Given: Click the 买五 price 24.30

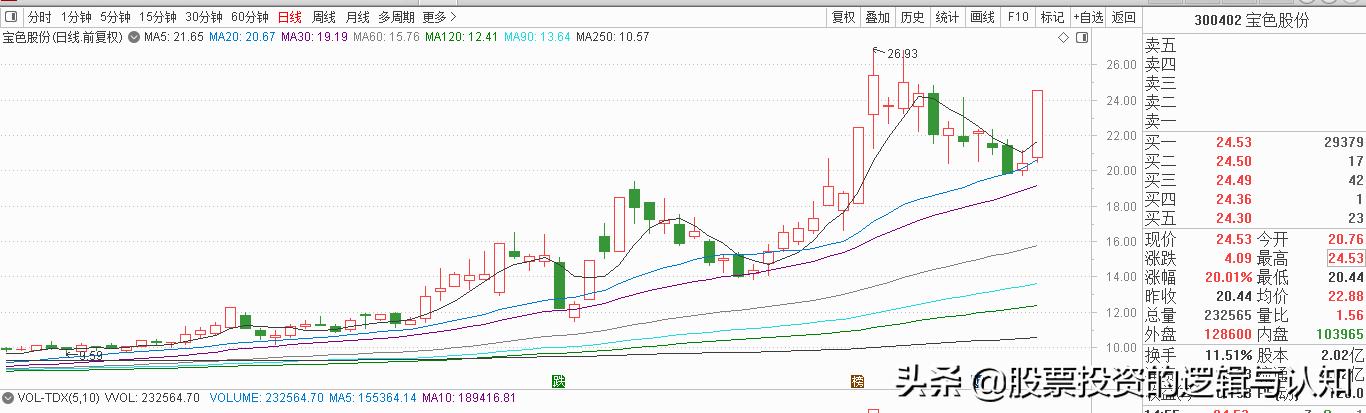Looking at the screenshot, I should point(1233,218).
